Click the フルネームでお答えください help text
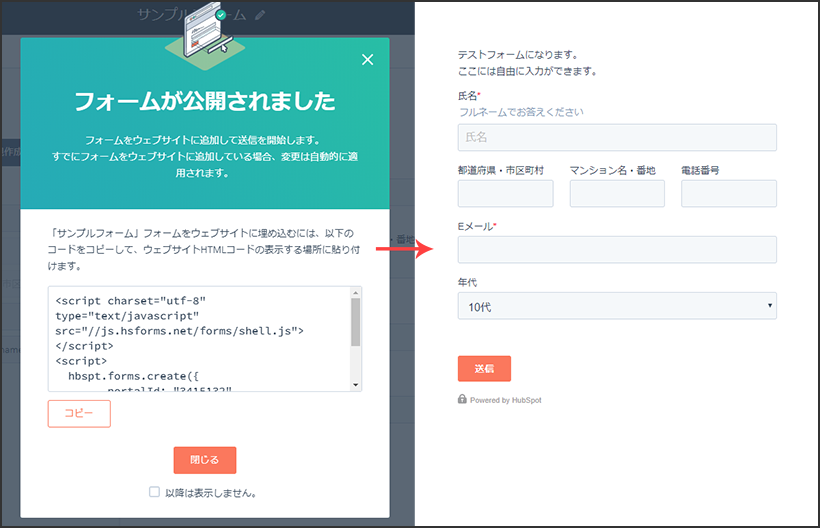Screen dimensions: 820x528 [x=521, y=112]
